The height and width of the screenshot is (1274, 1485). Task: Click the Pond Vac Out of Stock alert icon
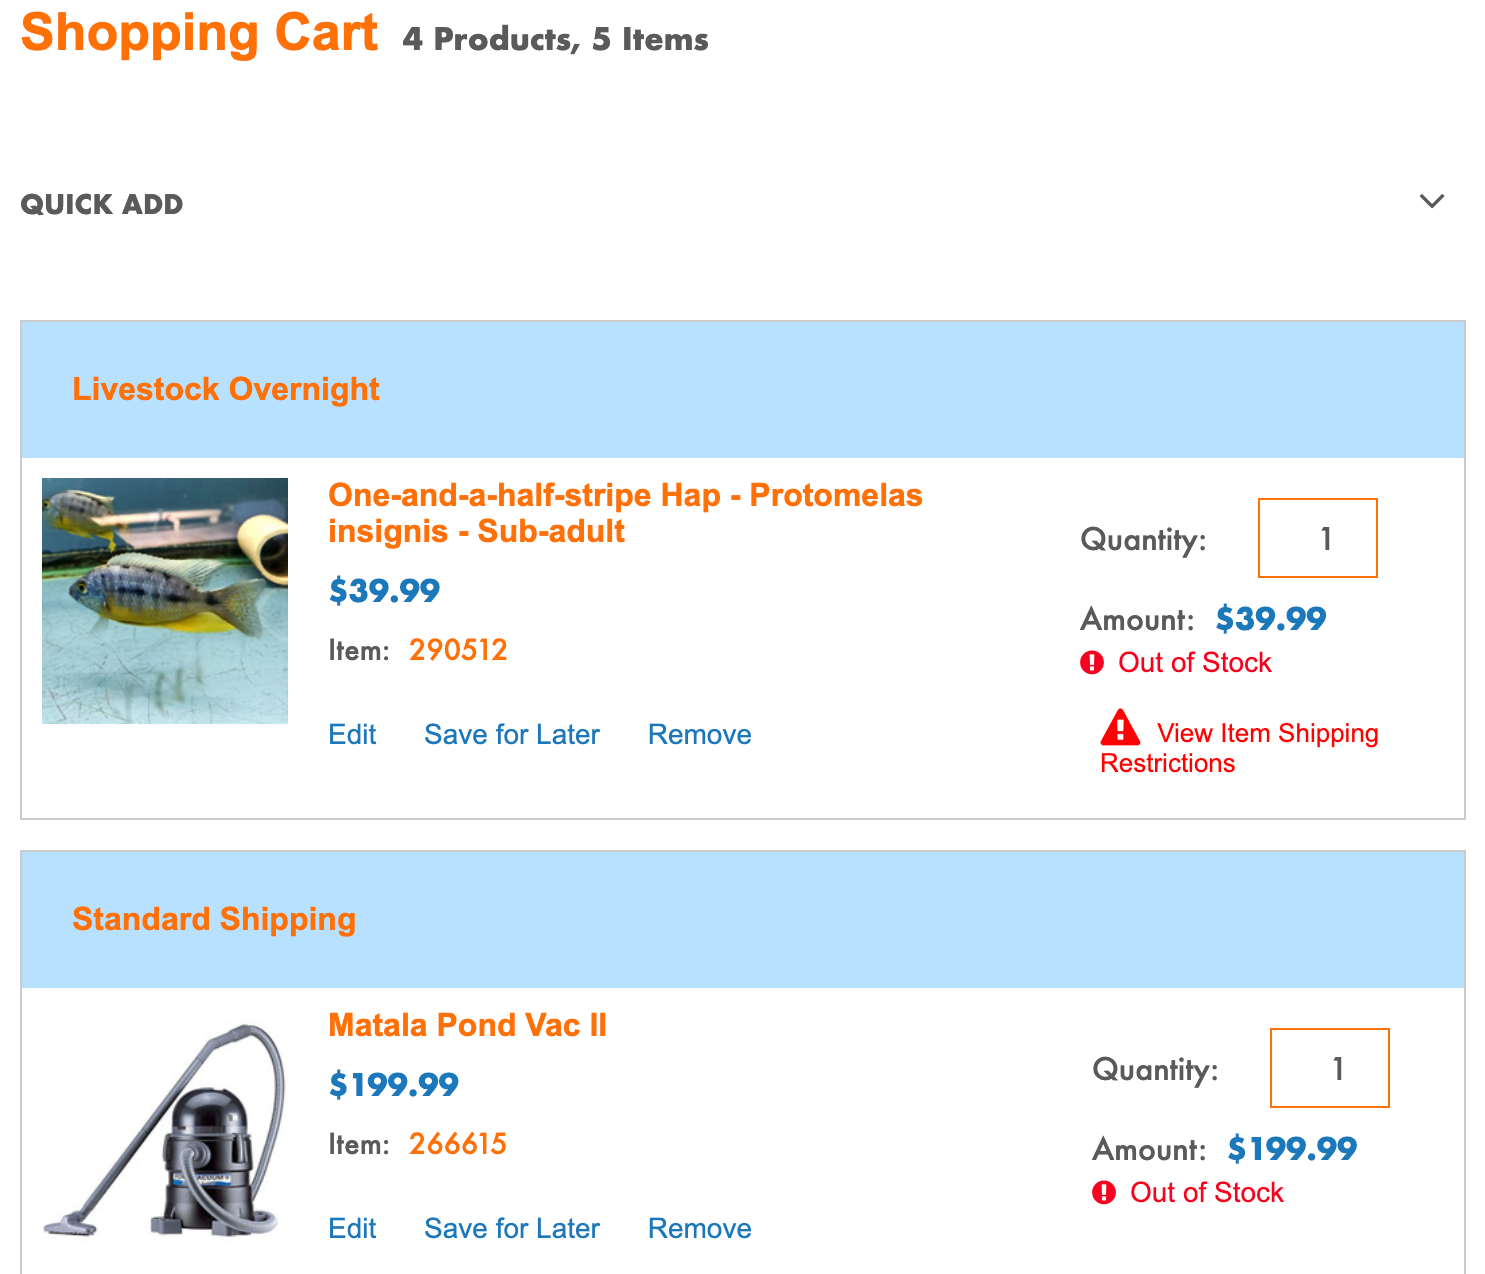click(x=1104, y=1192)
